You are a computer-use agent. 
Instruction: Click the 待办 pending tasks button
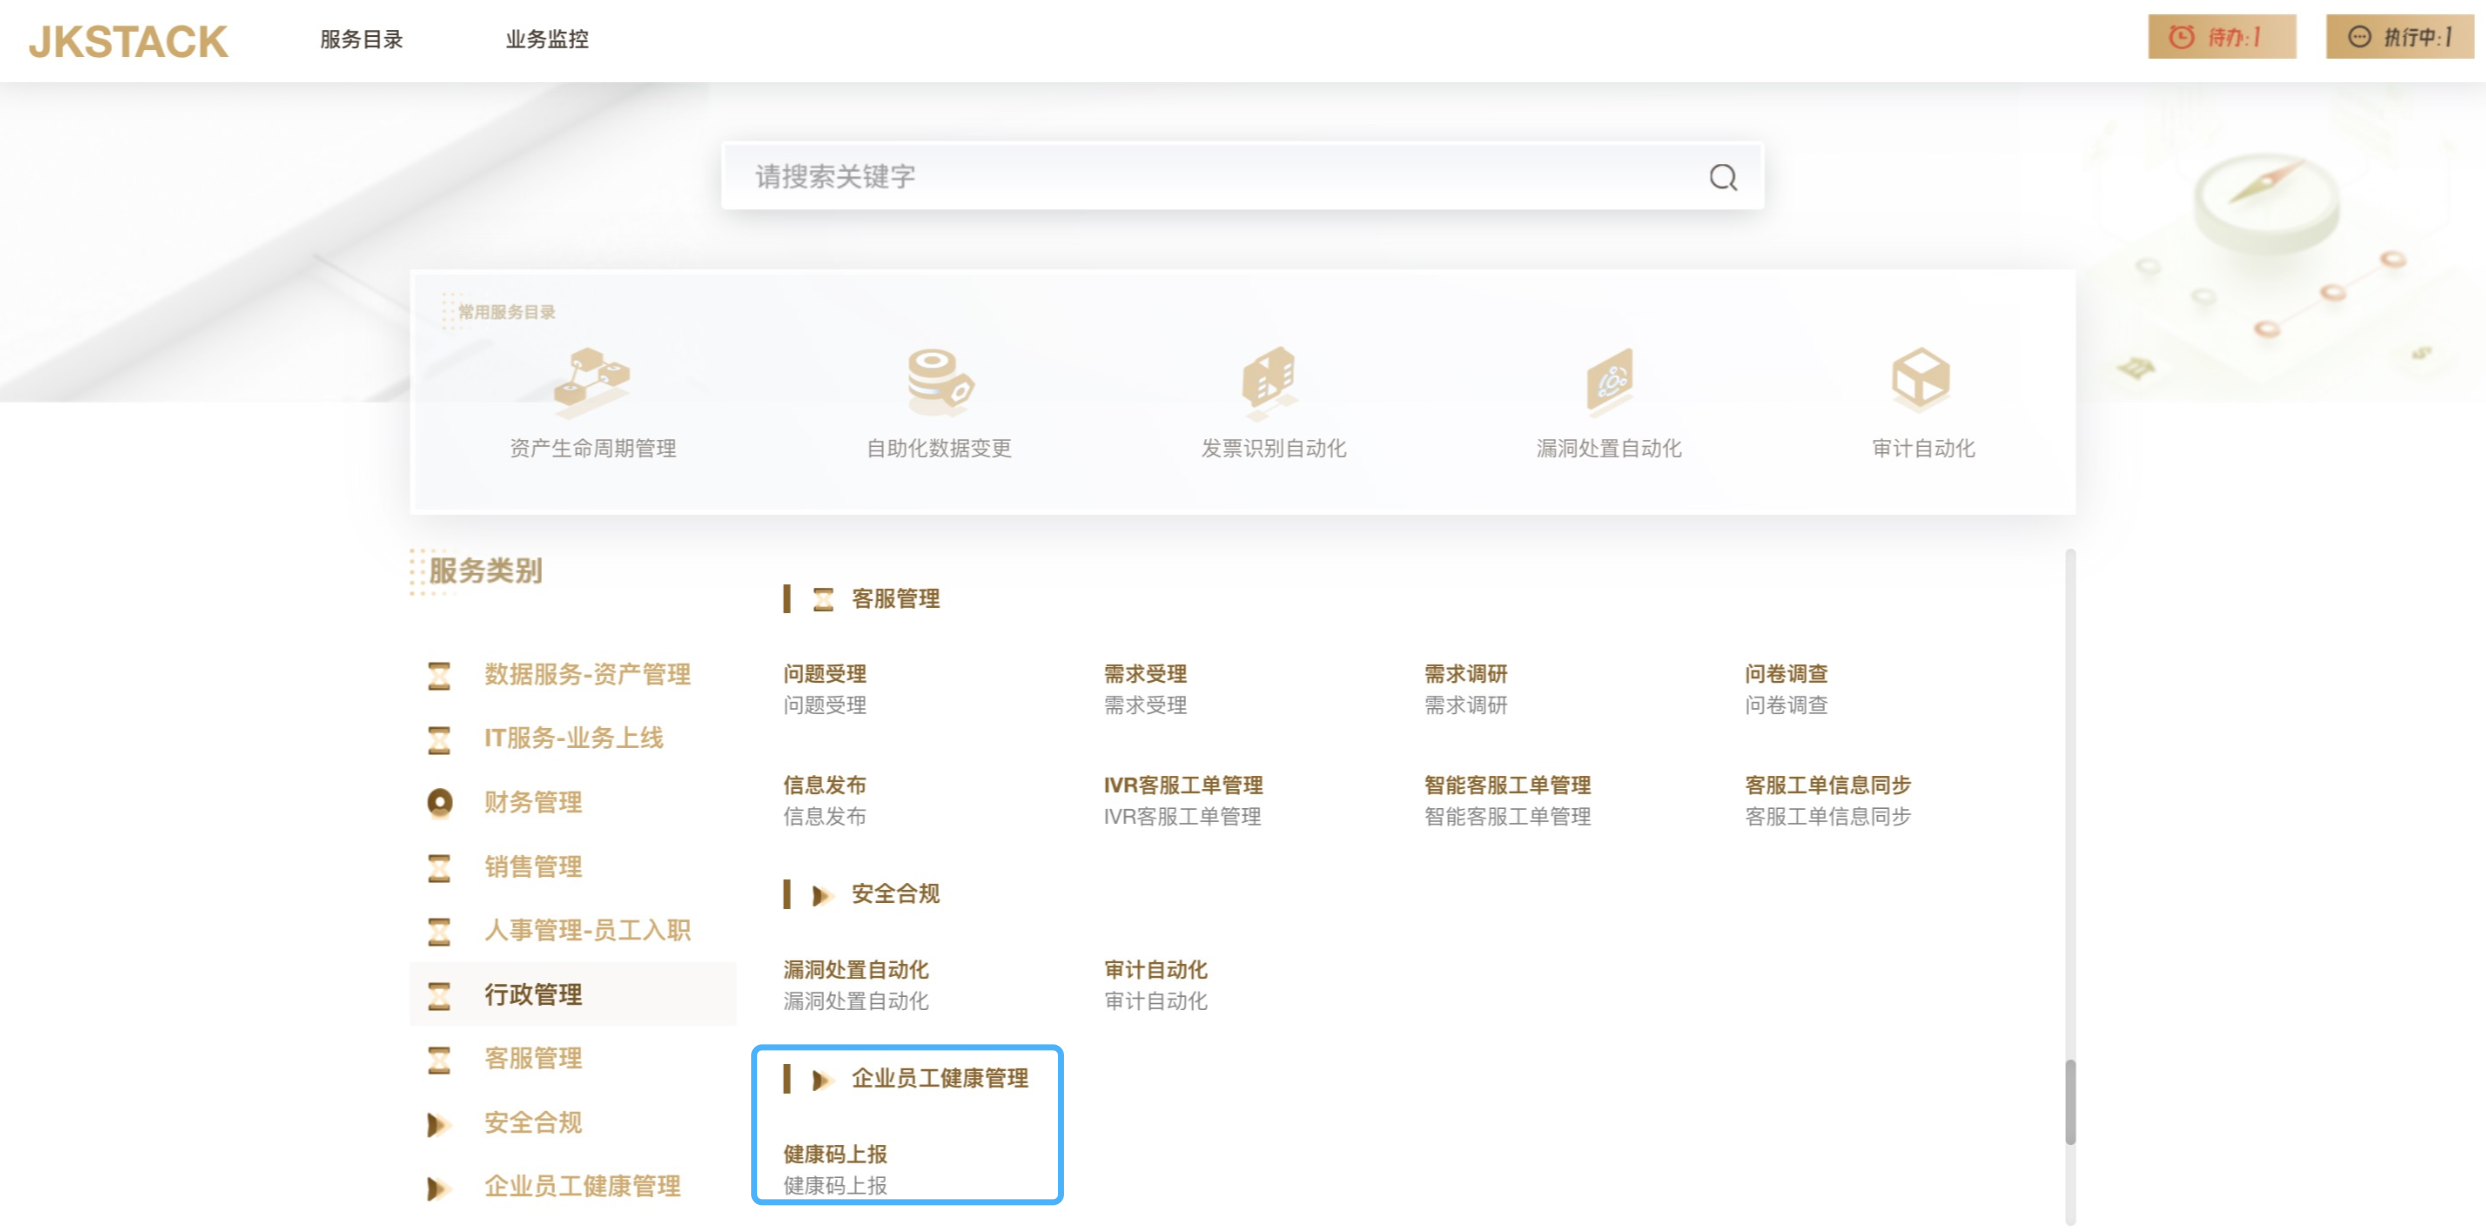click(x=2221, y=37)
